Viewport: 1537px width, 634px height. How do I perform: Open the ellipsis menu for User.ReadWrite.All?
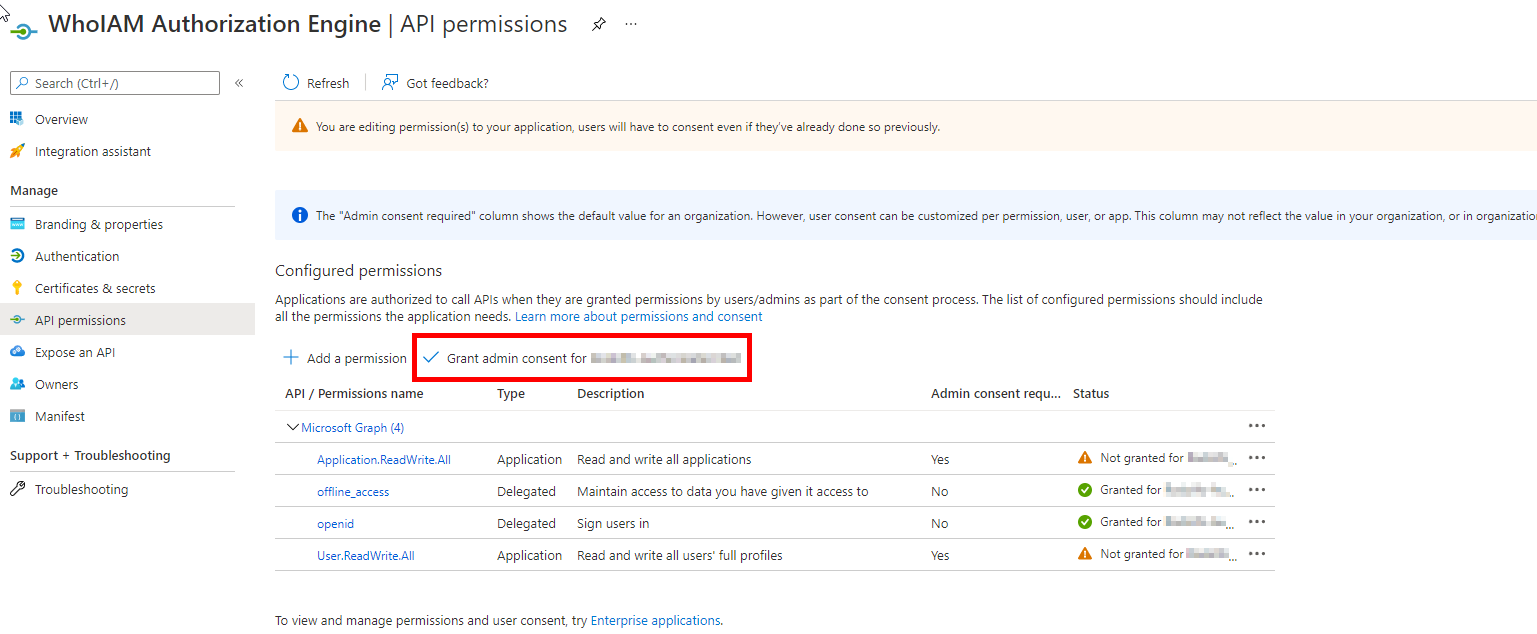(x=1257, y=553)
